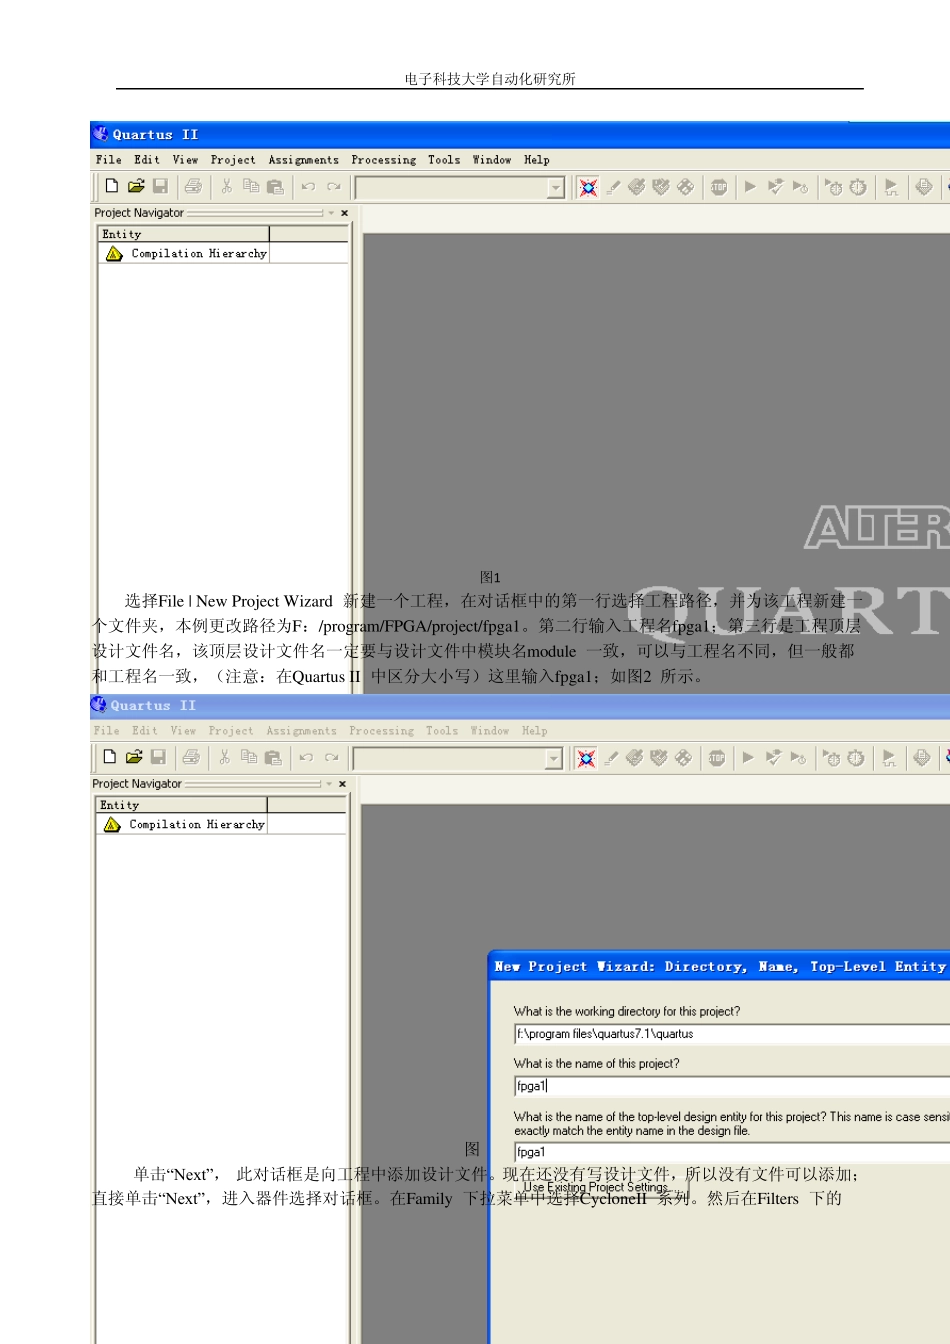This screenshot has height=1344, width=950.
Task: Click Open file icon in lower Quartus window
Action: tap(134, 757)
